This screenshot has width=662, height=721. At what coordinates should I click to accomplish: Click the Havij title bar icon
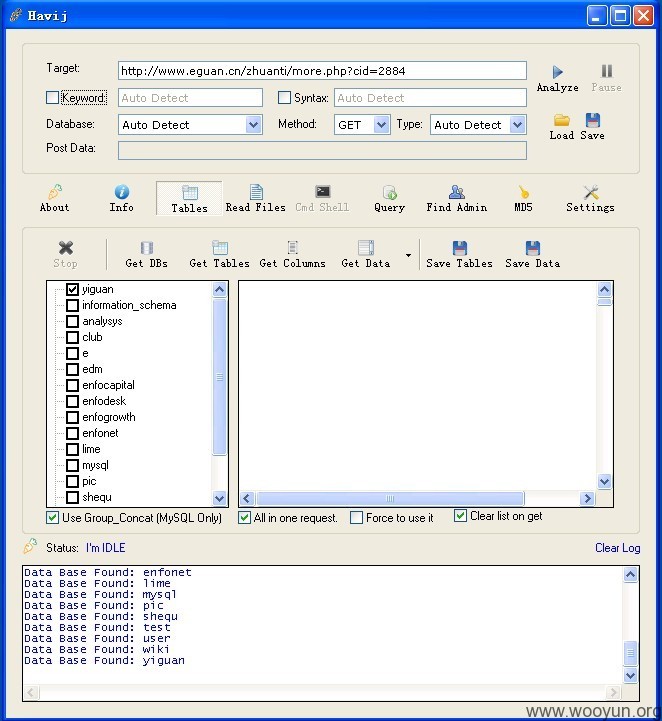[x=16, y=15]
